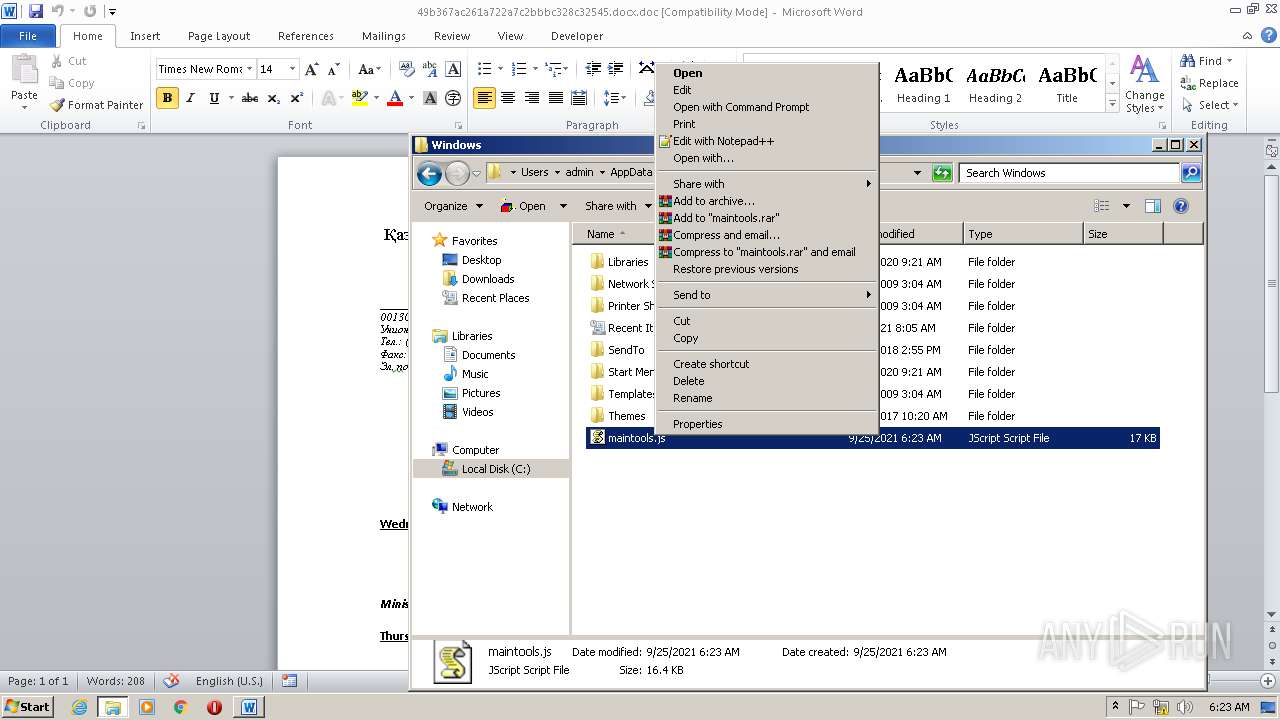Choose Add to archive in context menu
The width and height of the screenshot is (1280, 720).
point(766,201)
